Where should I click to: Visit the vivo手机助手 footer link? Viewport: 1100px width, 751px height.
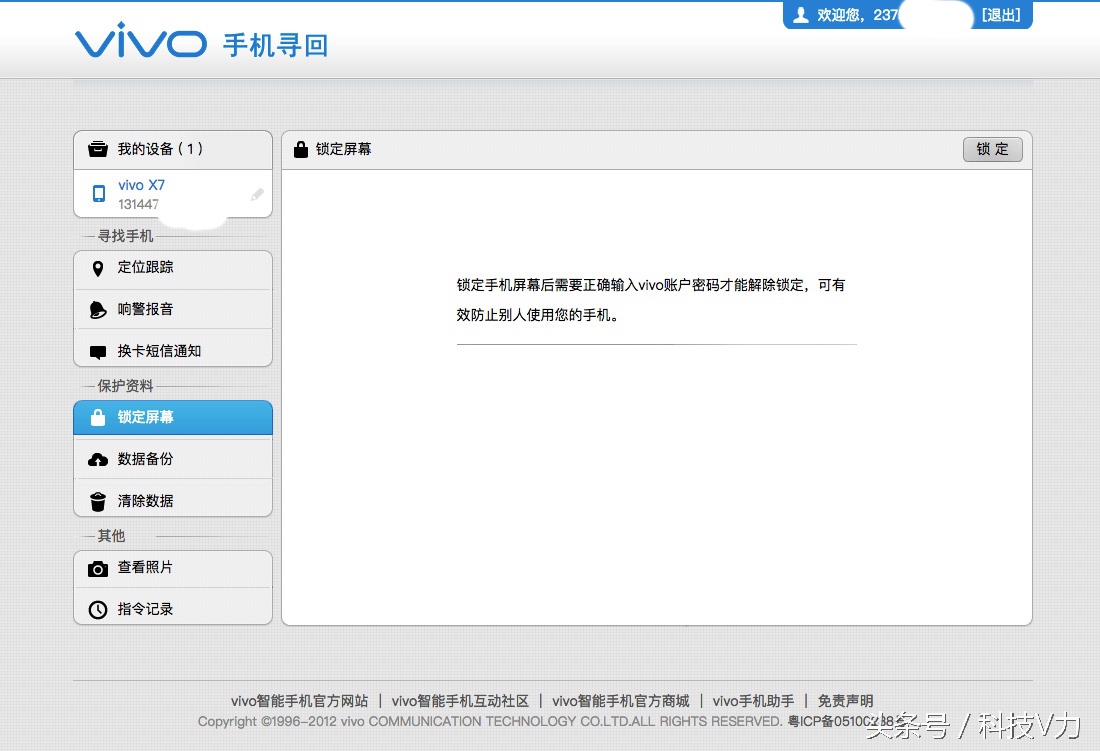click(x=752, y=701)
